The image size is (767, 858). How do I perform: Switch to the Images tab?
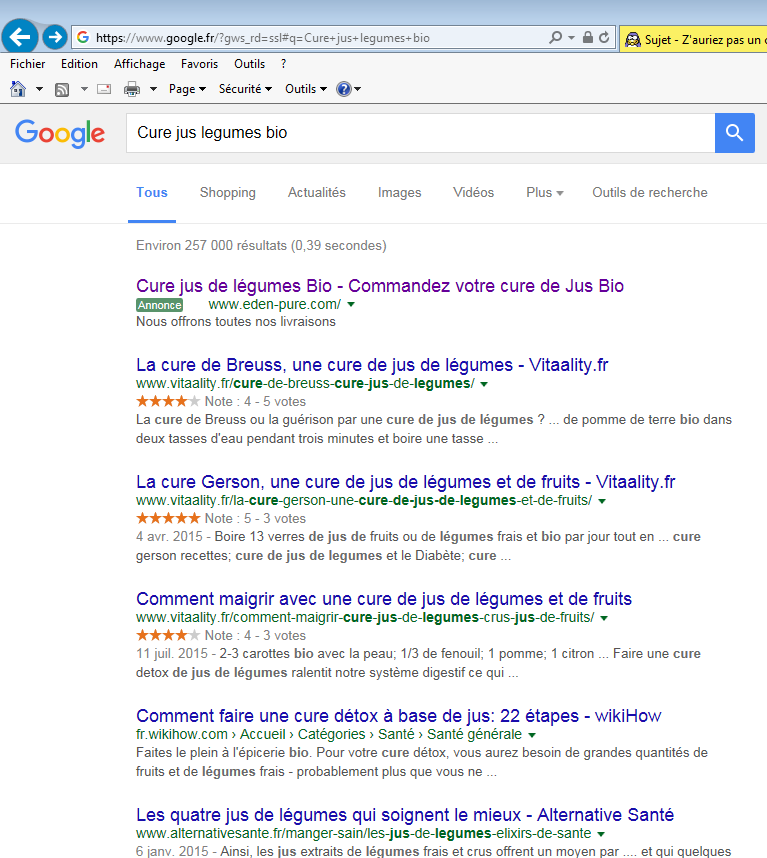[399, 193]
